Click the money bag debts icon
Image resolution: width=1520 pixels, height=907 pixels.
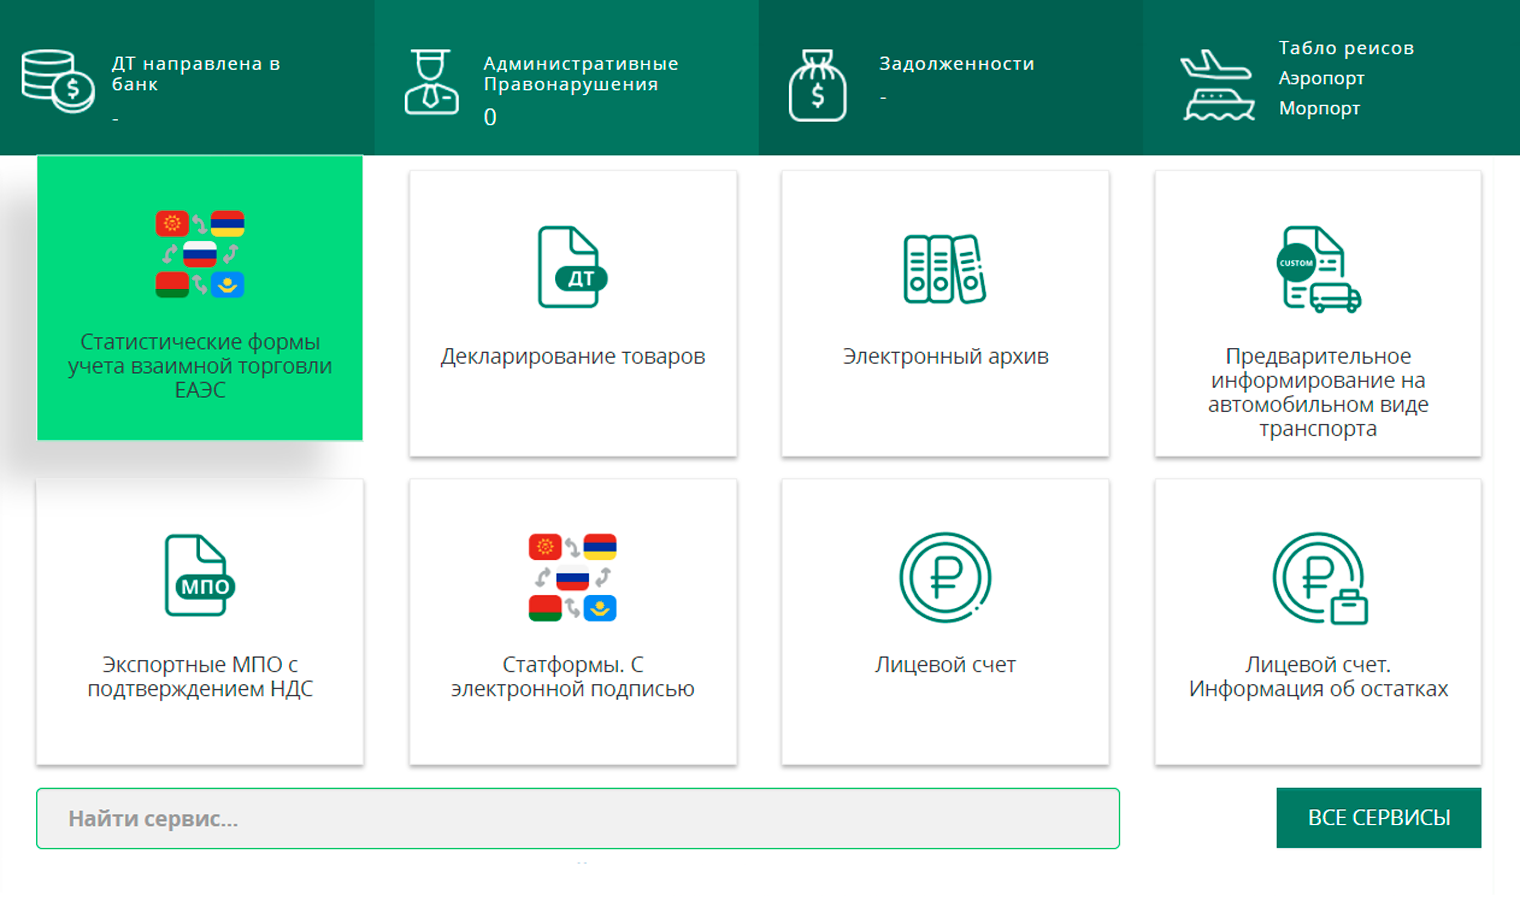[817, 86]
